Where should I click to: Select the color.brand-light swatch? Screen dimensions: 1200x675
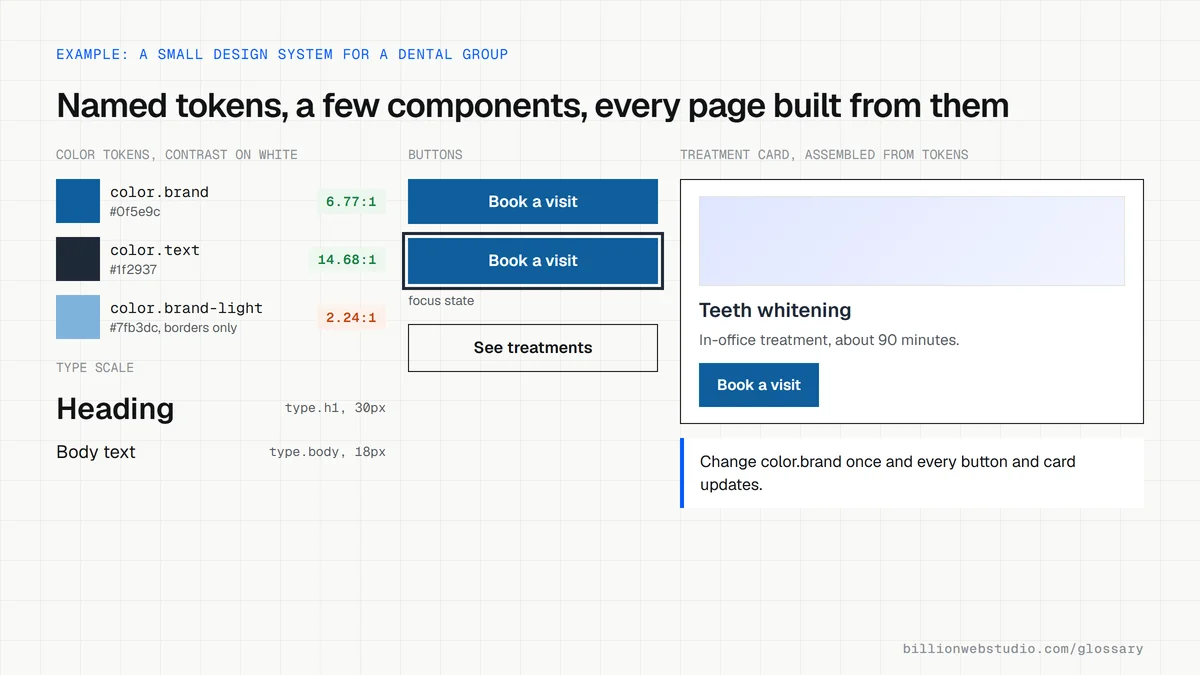tap(78, 317)
